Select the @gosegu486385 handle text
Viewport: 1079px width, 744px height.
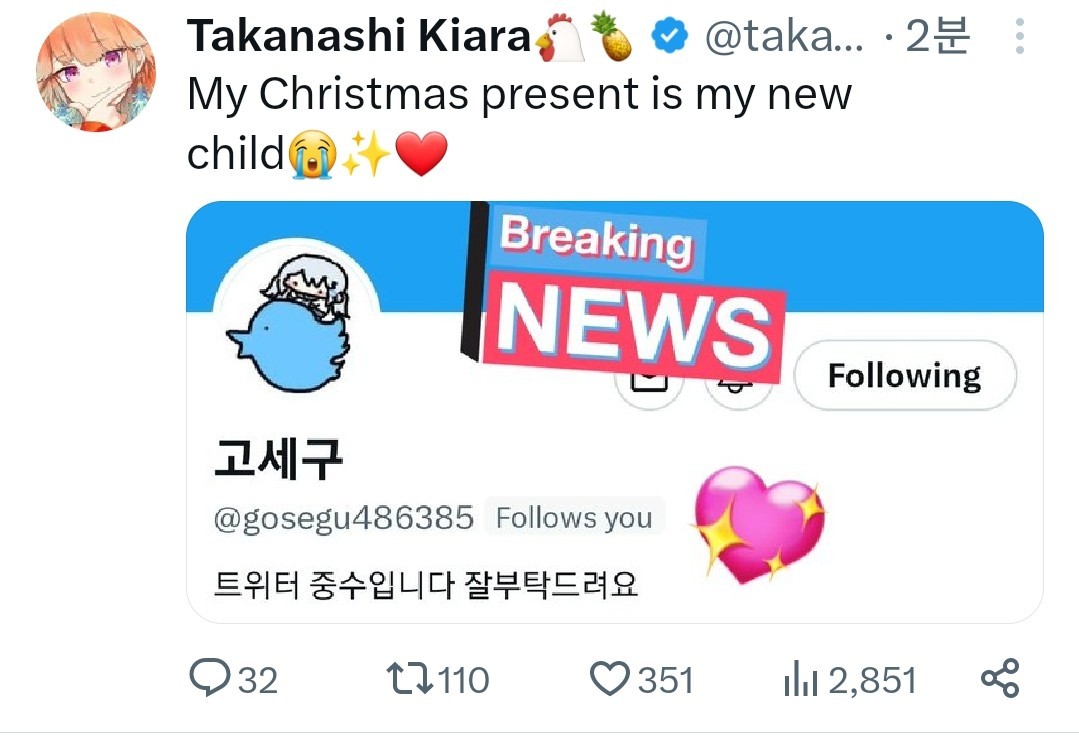[343, 518]
